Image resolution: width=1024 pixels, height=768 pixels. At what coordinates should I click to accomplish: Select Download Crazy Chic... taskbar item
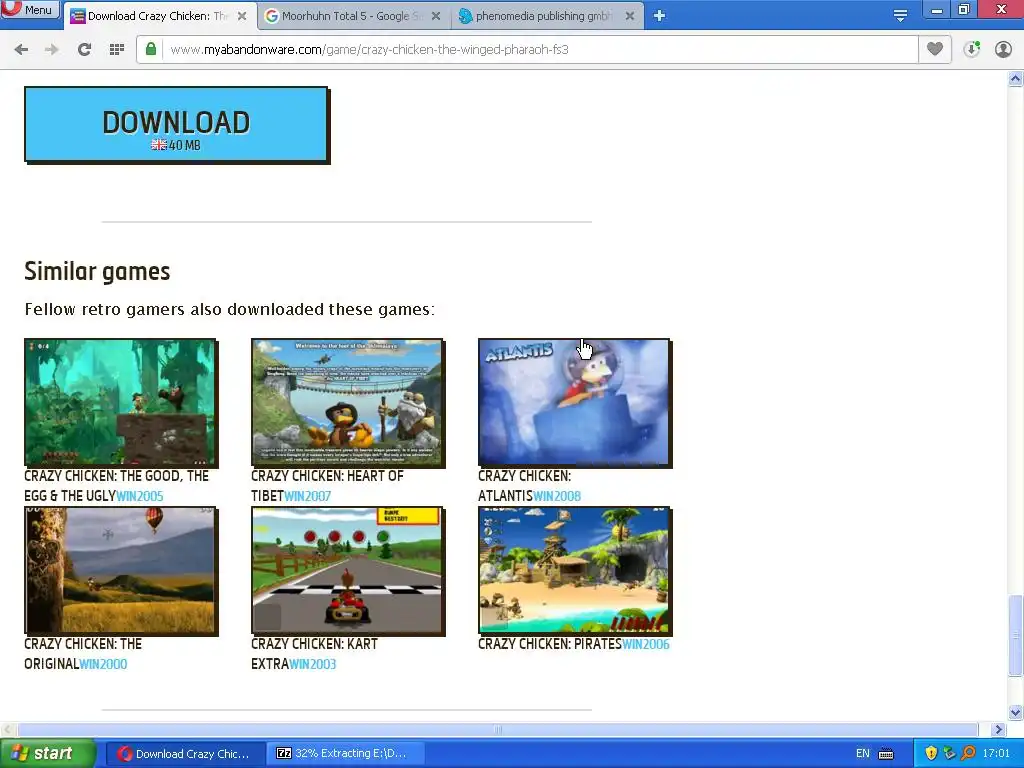tap(184, 754)
